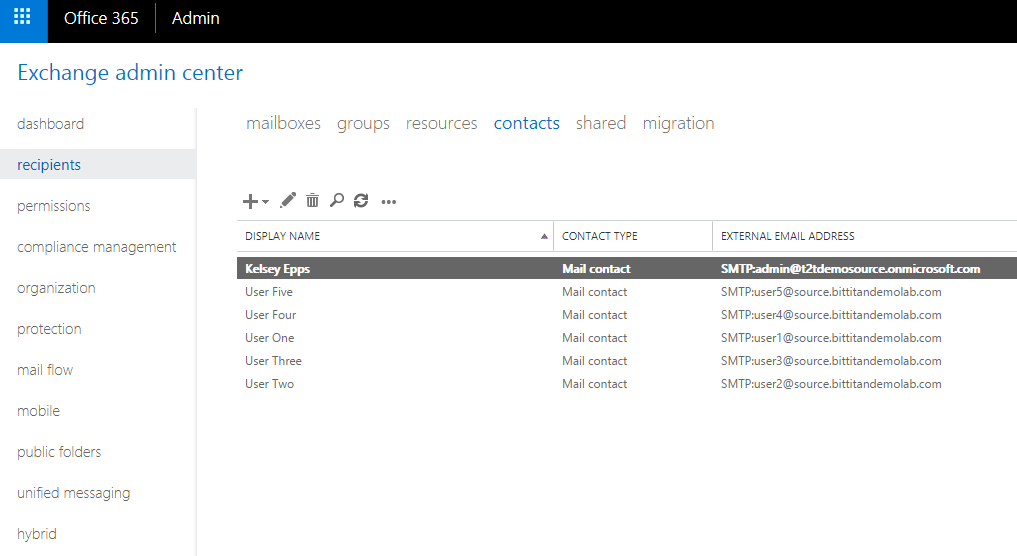
Task: Open protection in the sidebar
Action: tap(49, 329)
